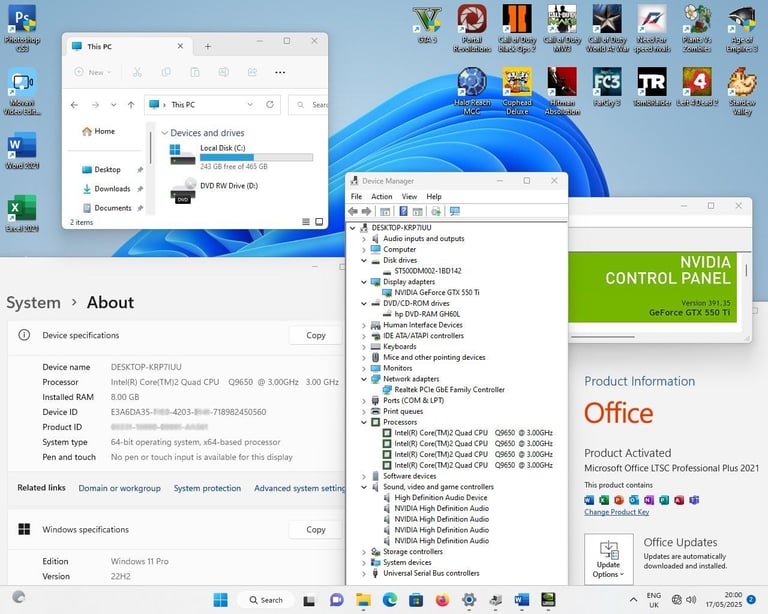Expand Audio inputs and outputs node
Screen dimensions: 768x614
pos(364,238)
